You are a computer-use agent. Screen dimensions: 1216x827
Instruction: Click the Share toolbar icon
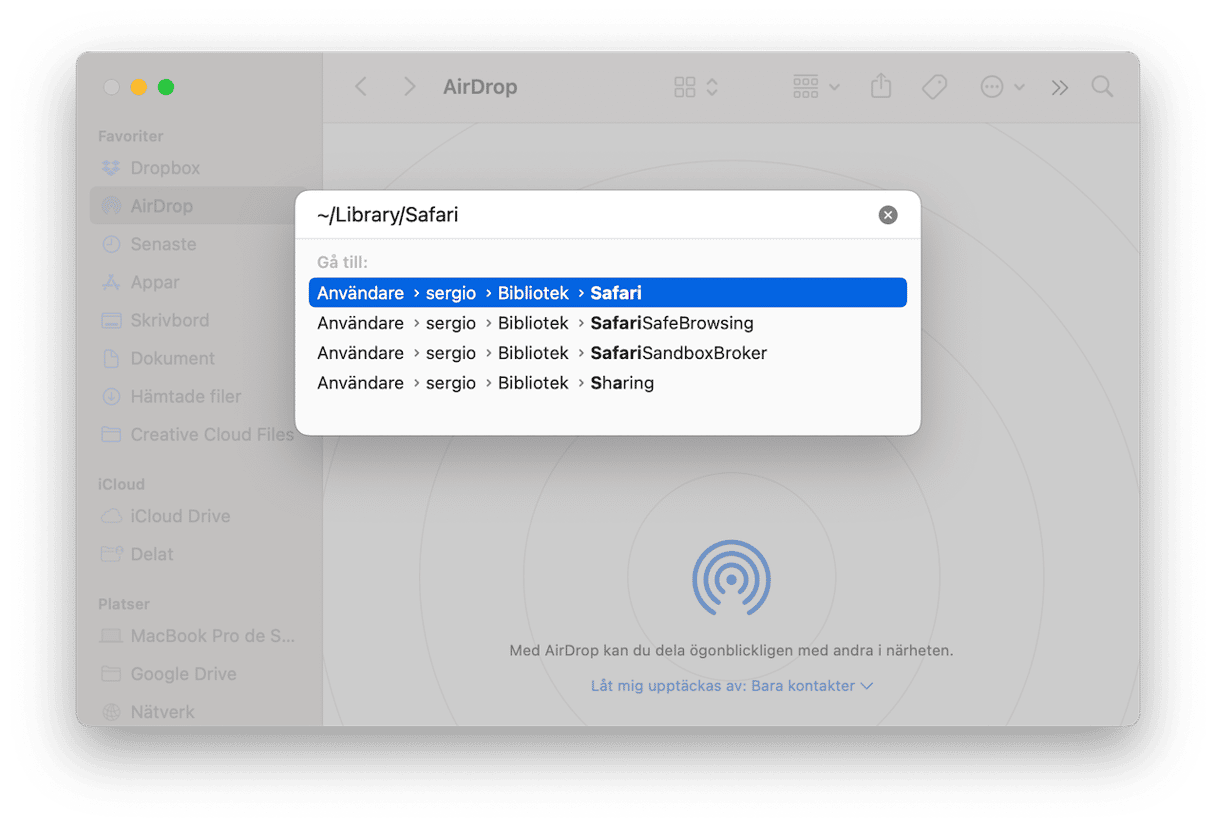[x=880, y=86]
